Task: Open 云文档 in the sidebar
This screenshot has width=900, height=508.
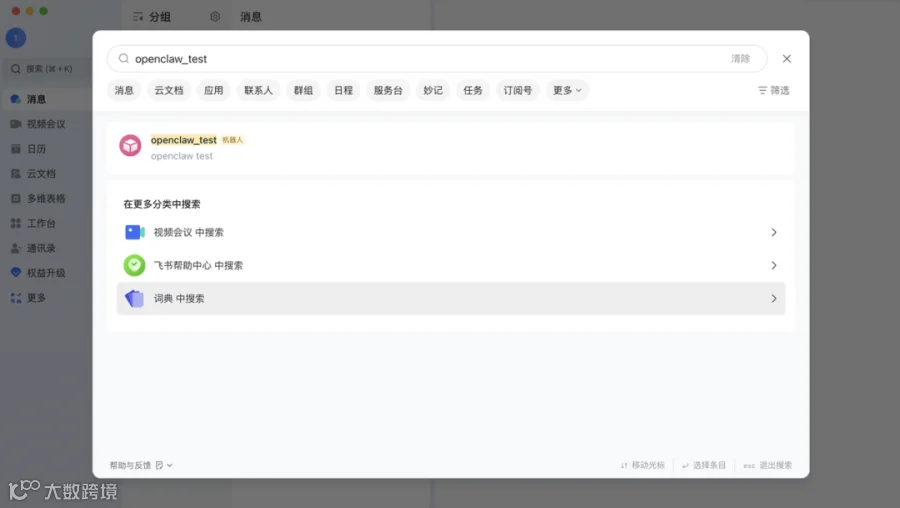Action: pos(46,173)
